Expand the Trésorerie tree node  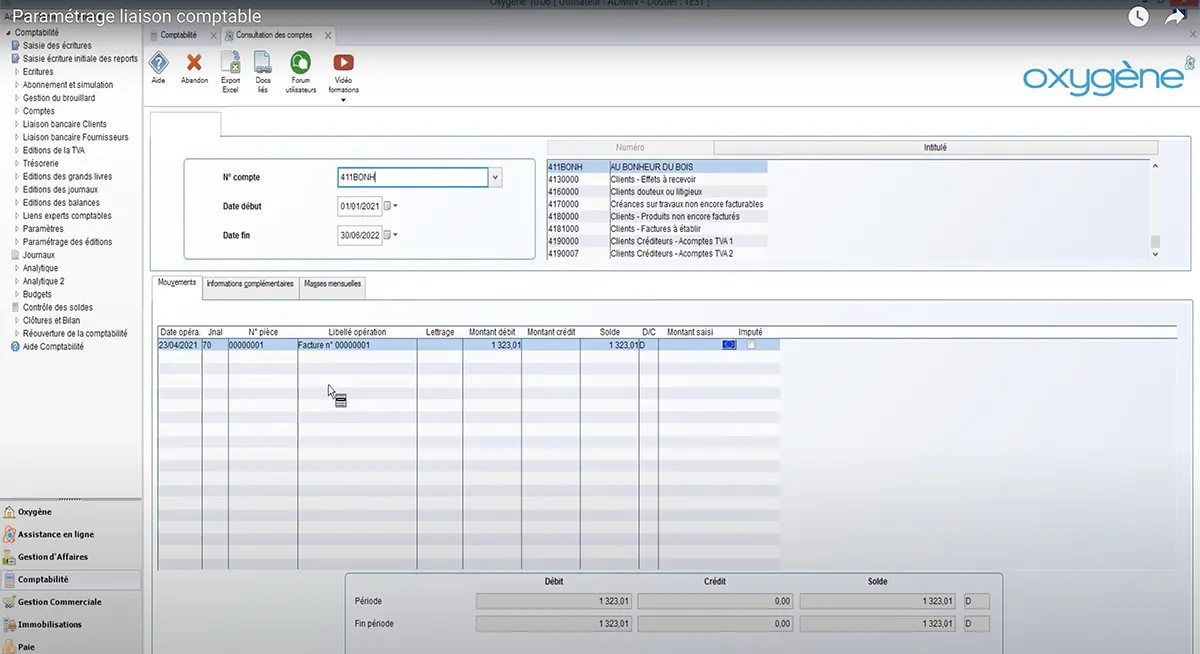(17, 163)
